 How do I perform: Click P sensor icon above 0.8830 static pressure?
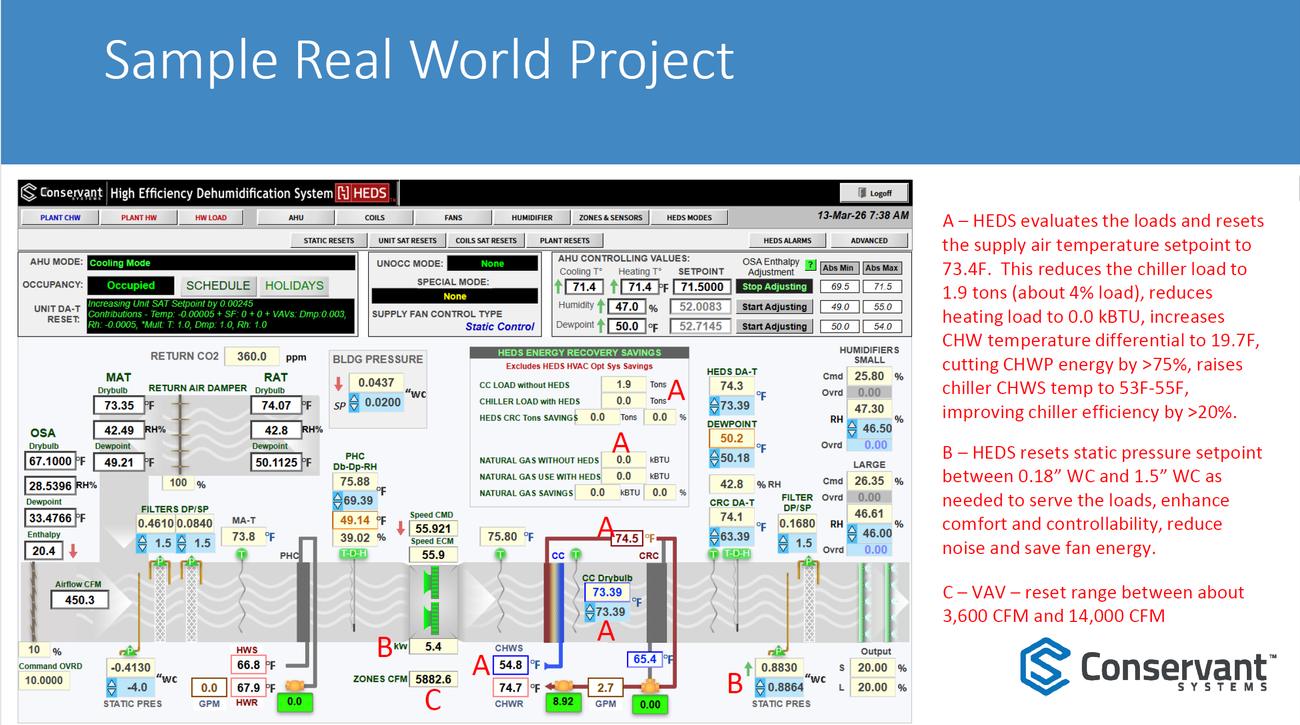776,649
